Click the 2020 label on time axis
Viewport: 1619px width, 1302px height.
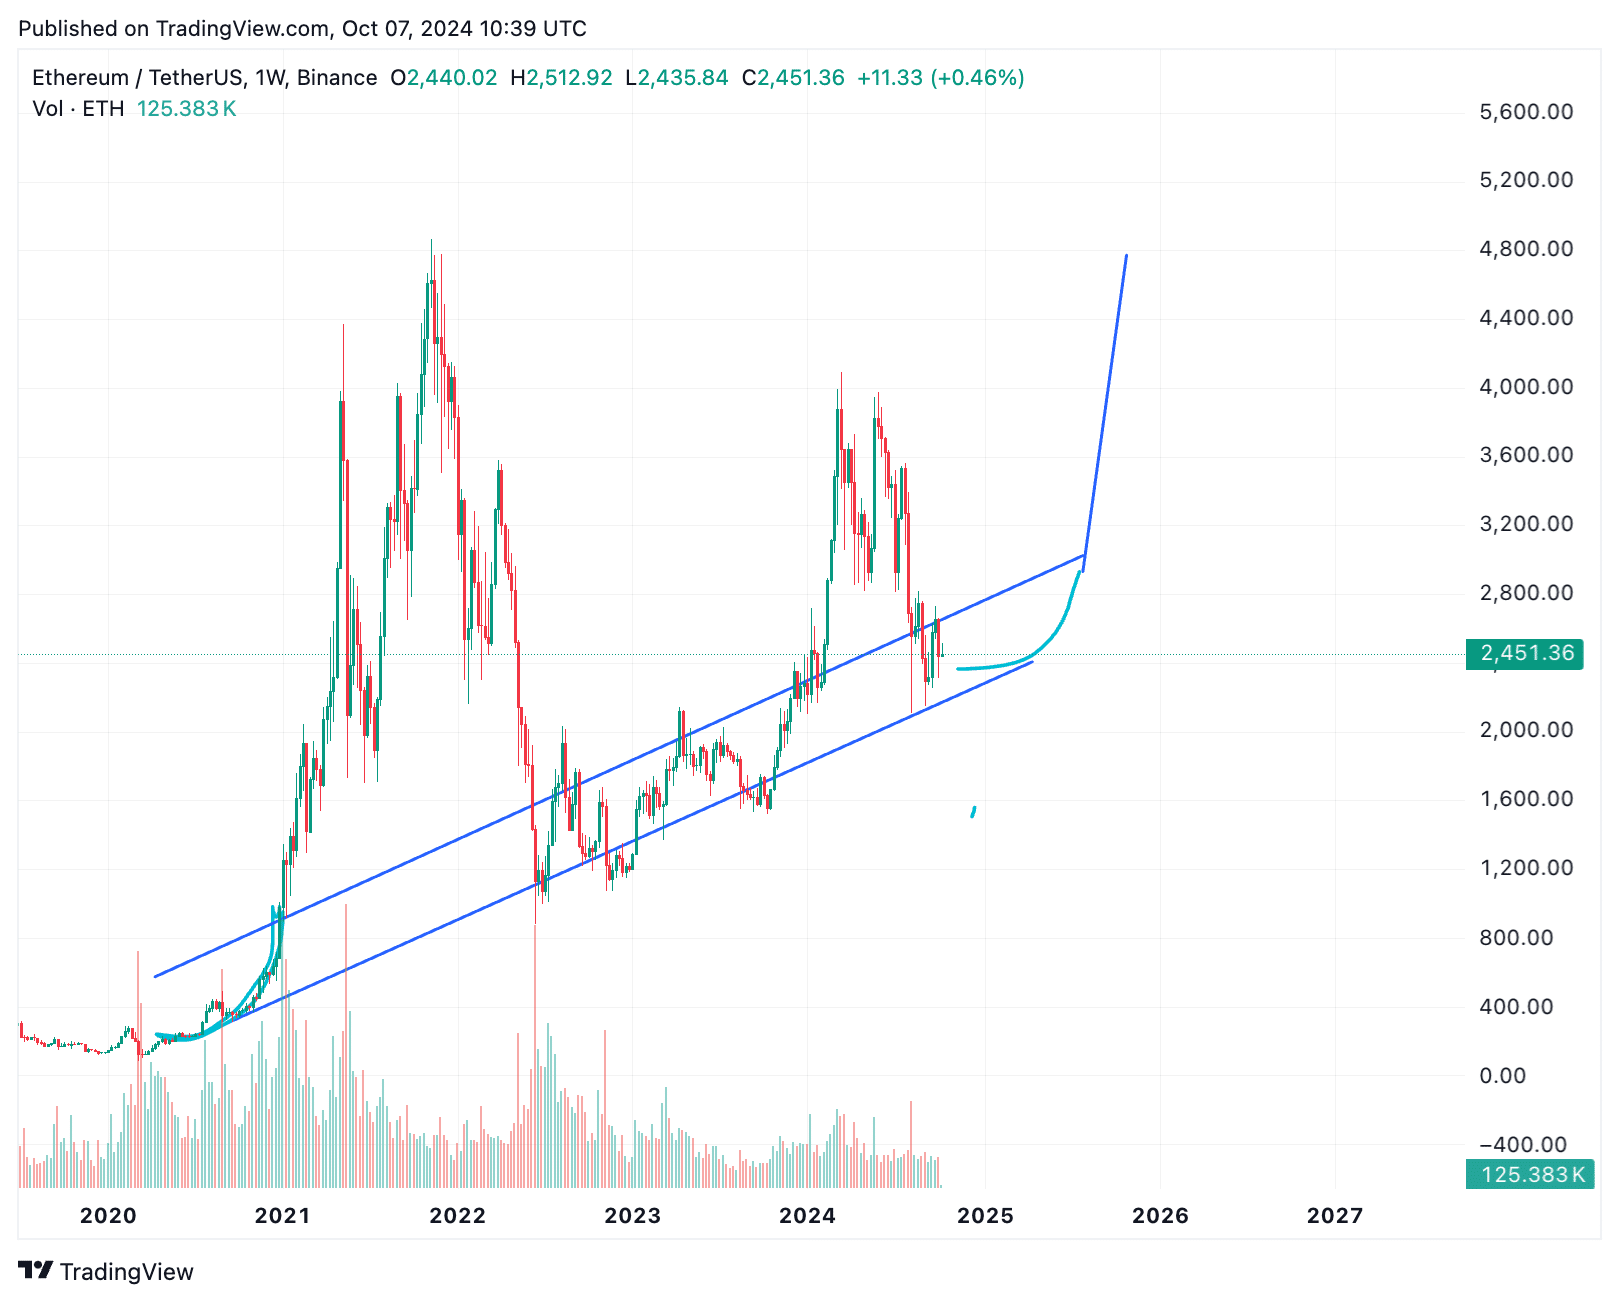(x=108, y=1215)
